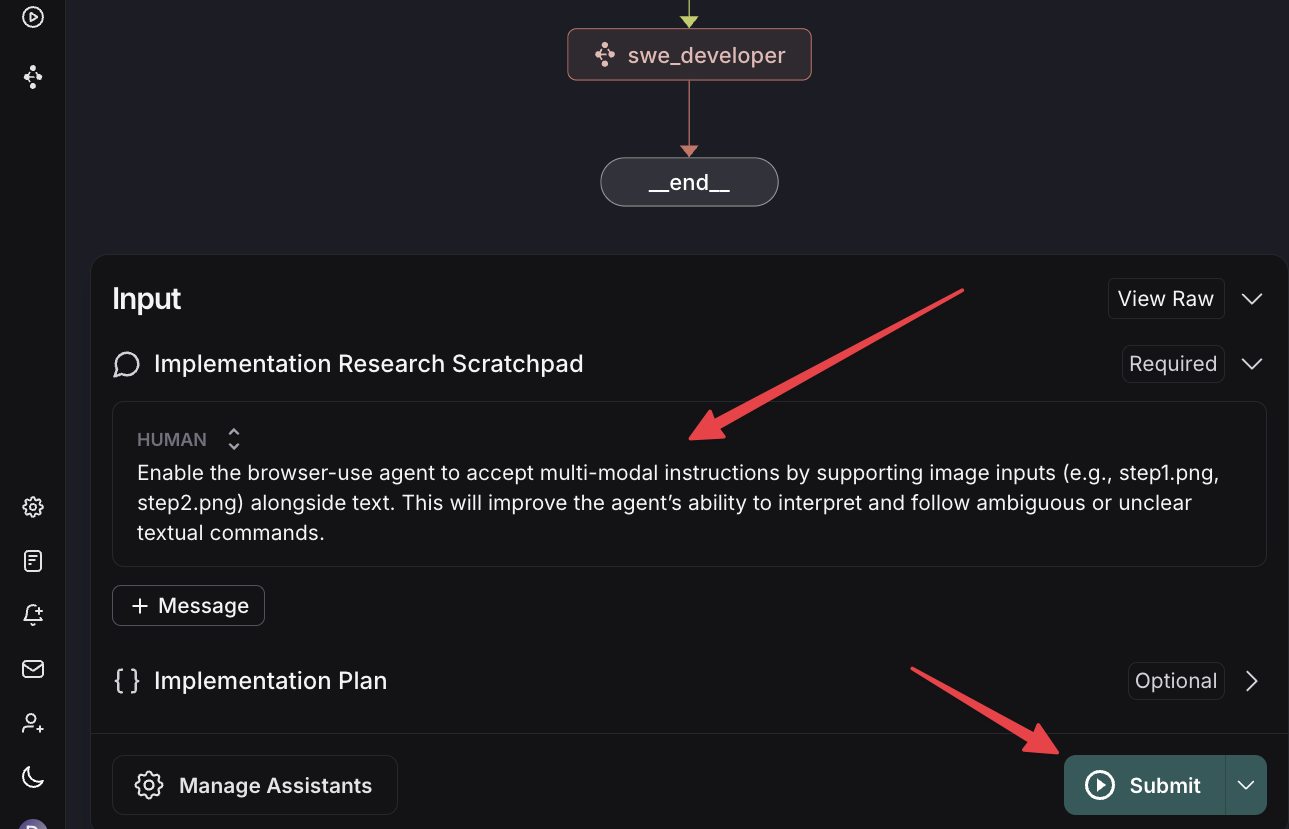Click the chat bubble icon beside Implementation Research Scratchpad
Image resolution: width=1289 pixels, height=829 pixels.
pyautogui.click(x=126, y=365)
